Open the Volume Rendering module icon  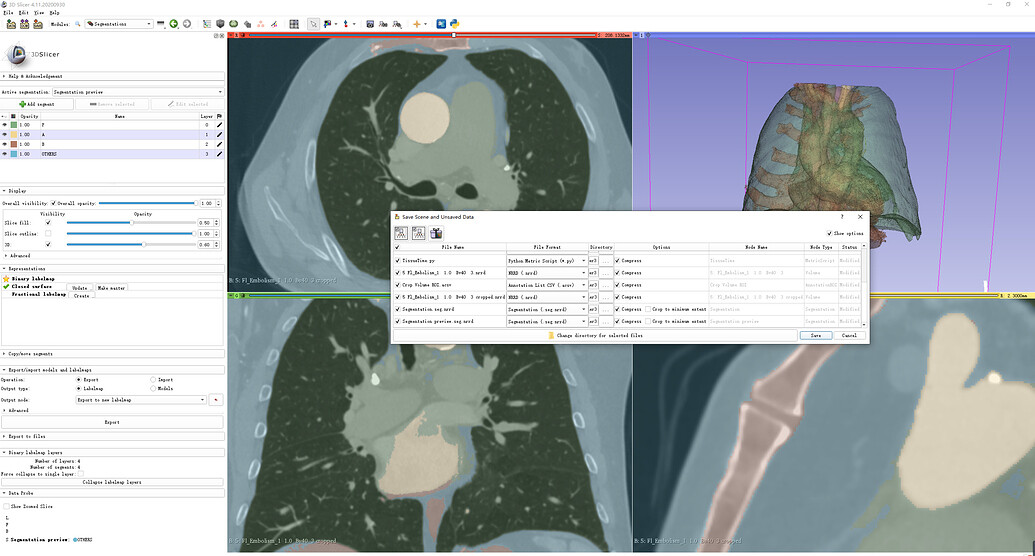[220, 24]
